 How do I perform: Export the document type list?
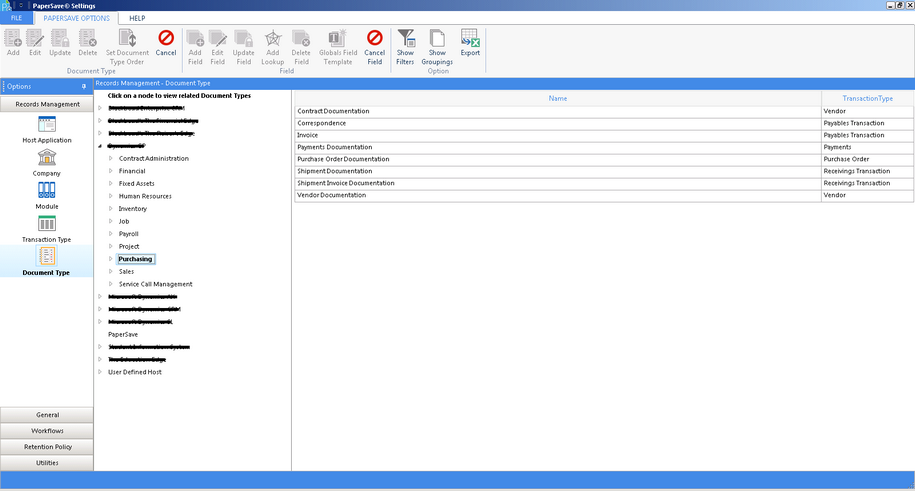click(x=470, y=43)
